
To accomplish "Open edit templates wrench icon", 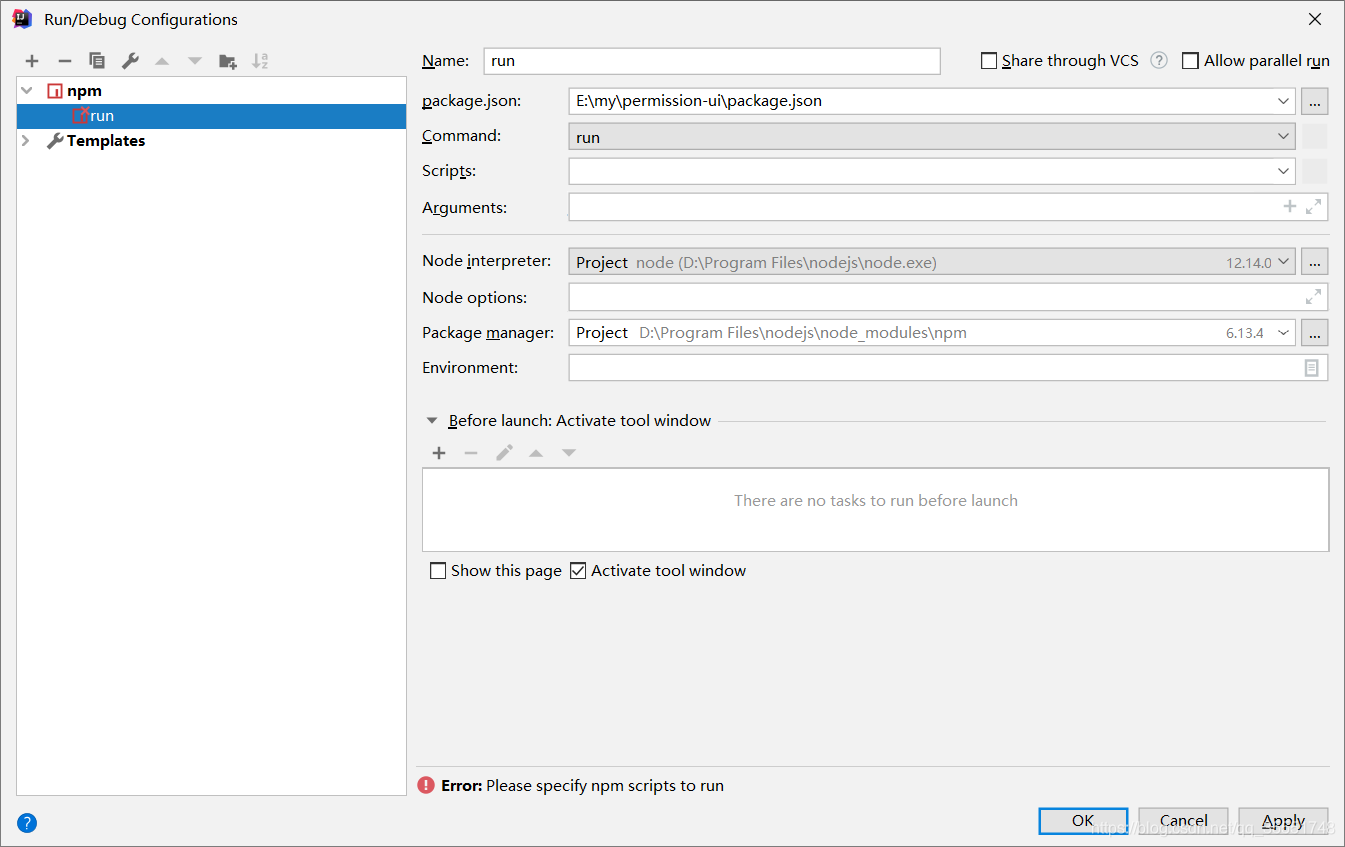I will 130,61.
